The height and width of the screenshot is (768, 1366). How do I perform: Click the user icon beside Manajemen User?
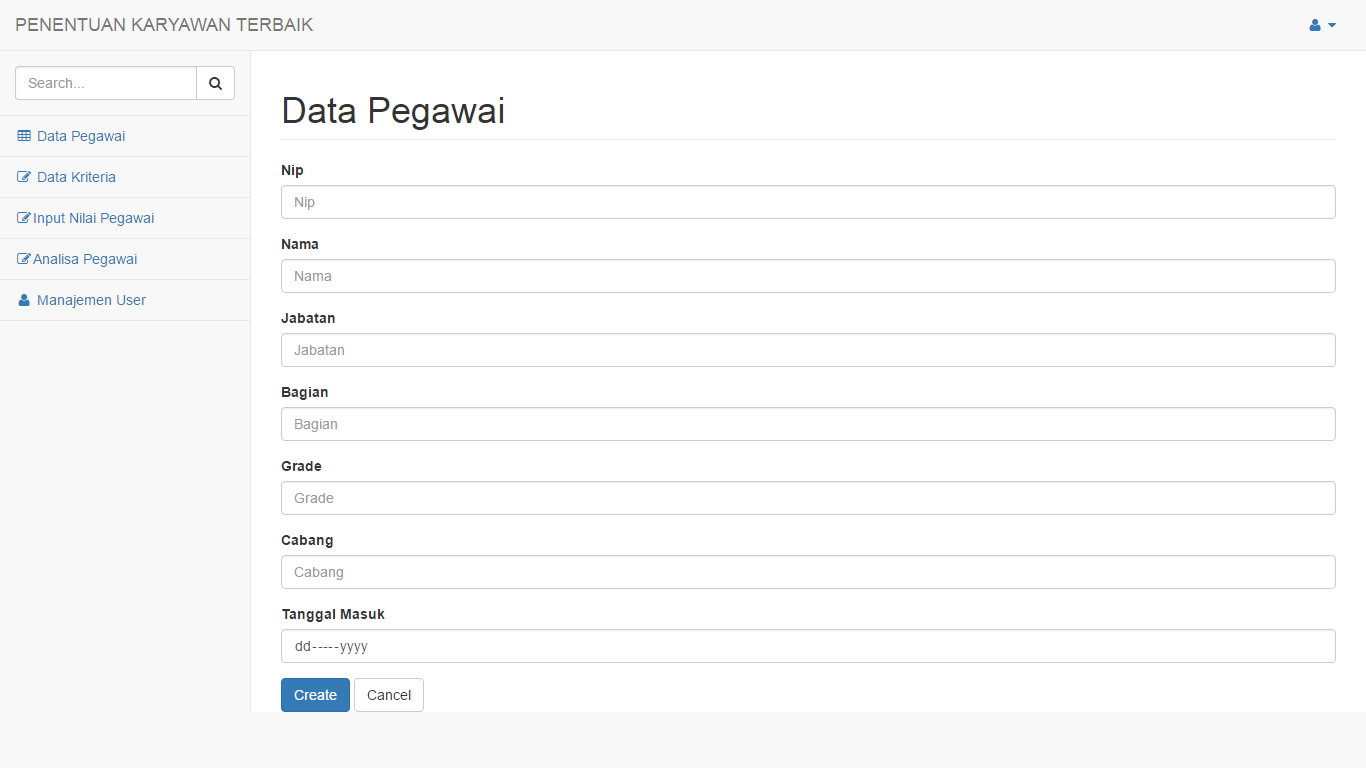(x=24, y=300)
